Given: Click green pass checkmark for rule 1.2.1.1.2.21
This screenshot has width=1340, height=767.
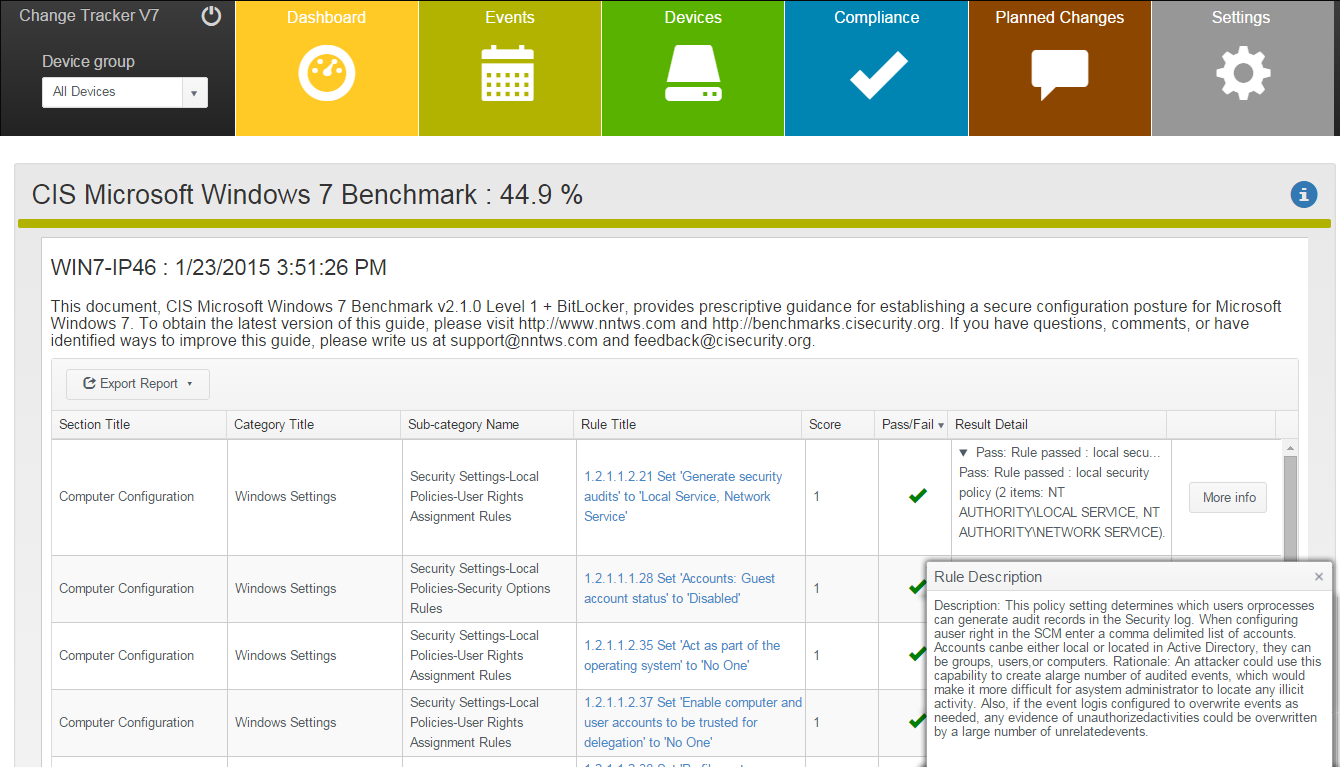Looking at the screenshot, I should pos(918,495).
